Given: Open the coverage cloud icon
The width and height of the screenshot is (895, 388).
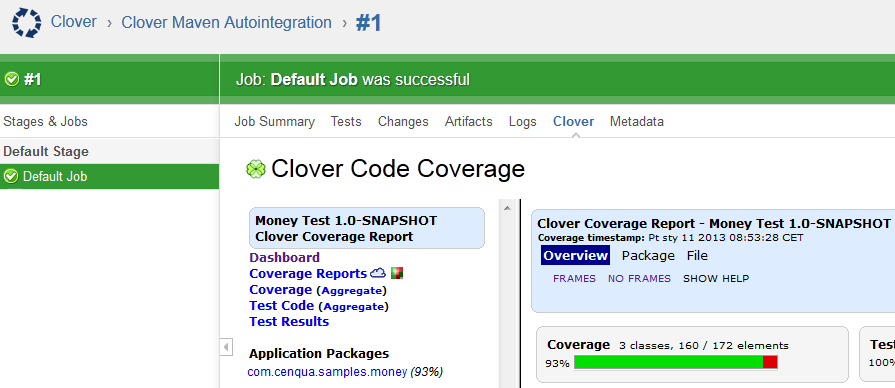Looking at the screenshot, I should click(378, 273).
